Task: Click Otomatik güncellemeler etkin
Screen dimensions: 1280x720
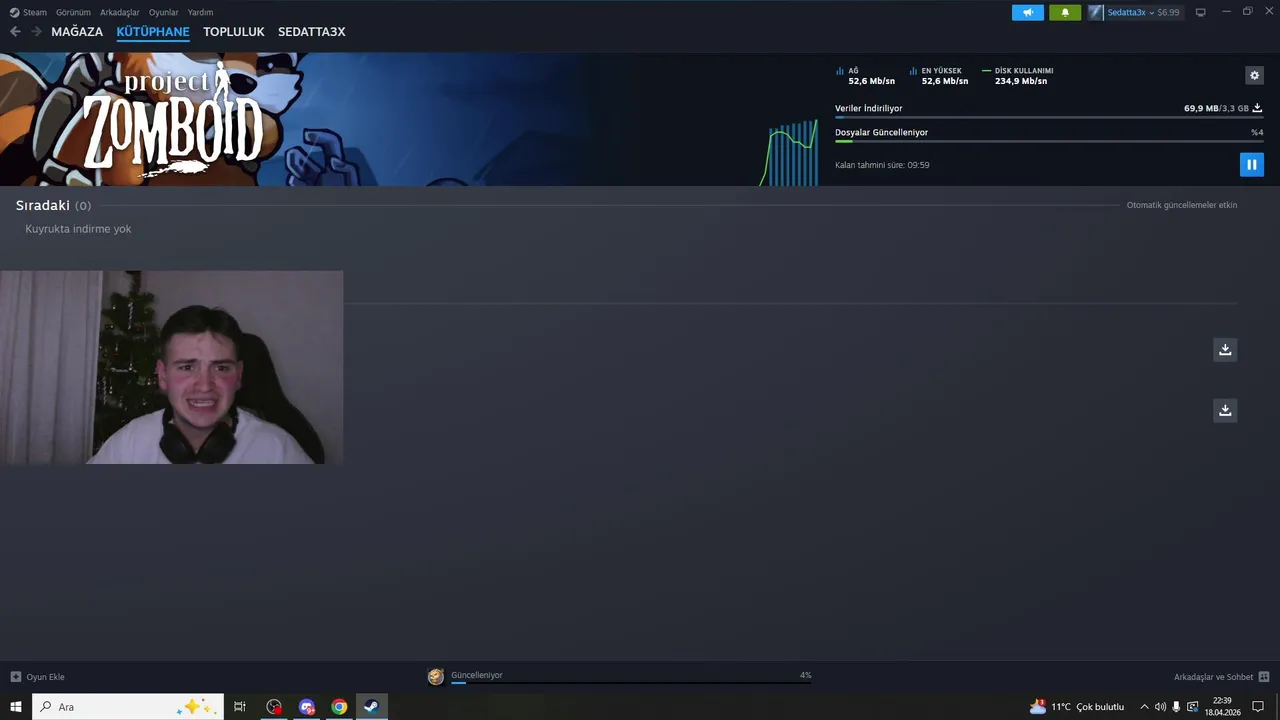Action: [1182, 205]
